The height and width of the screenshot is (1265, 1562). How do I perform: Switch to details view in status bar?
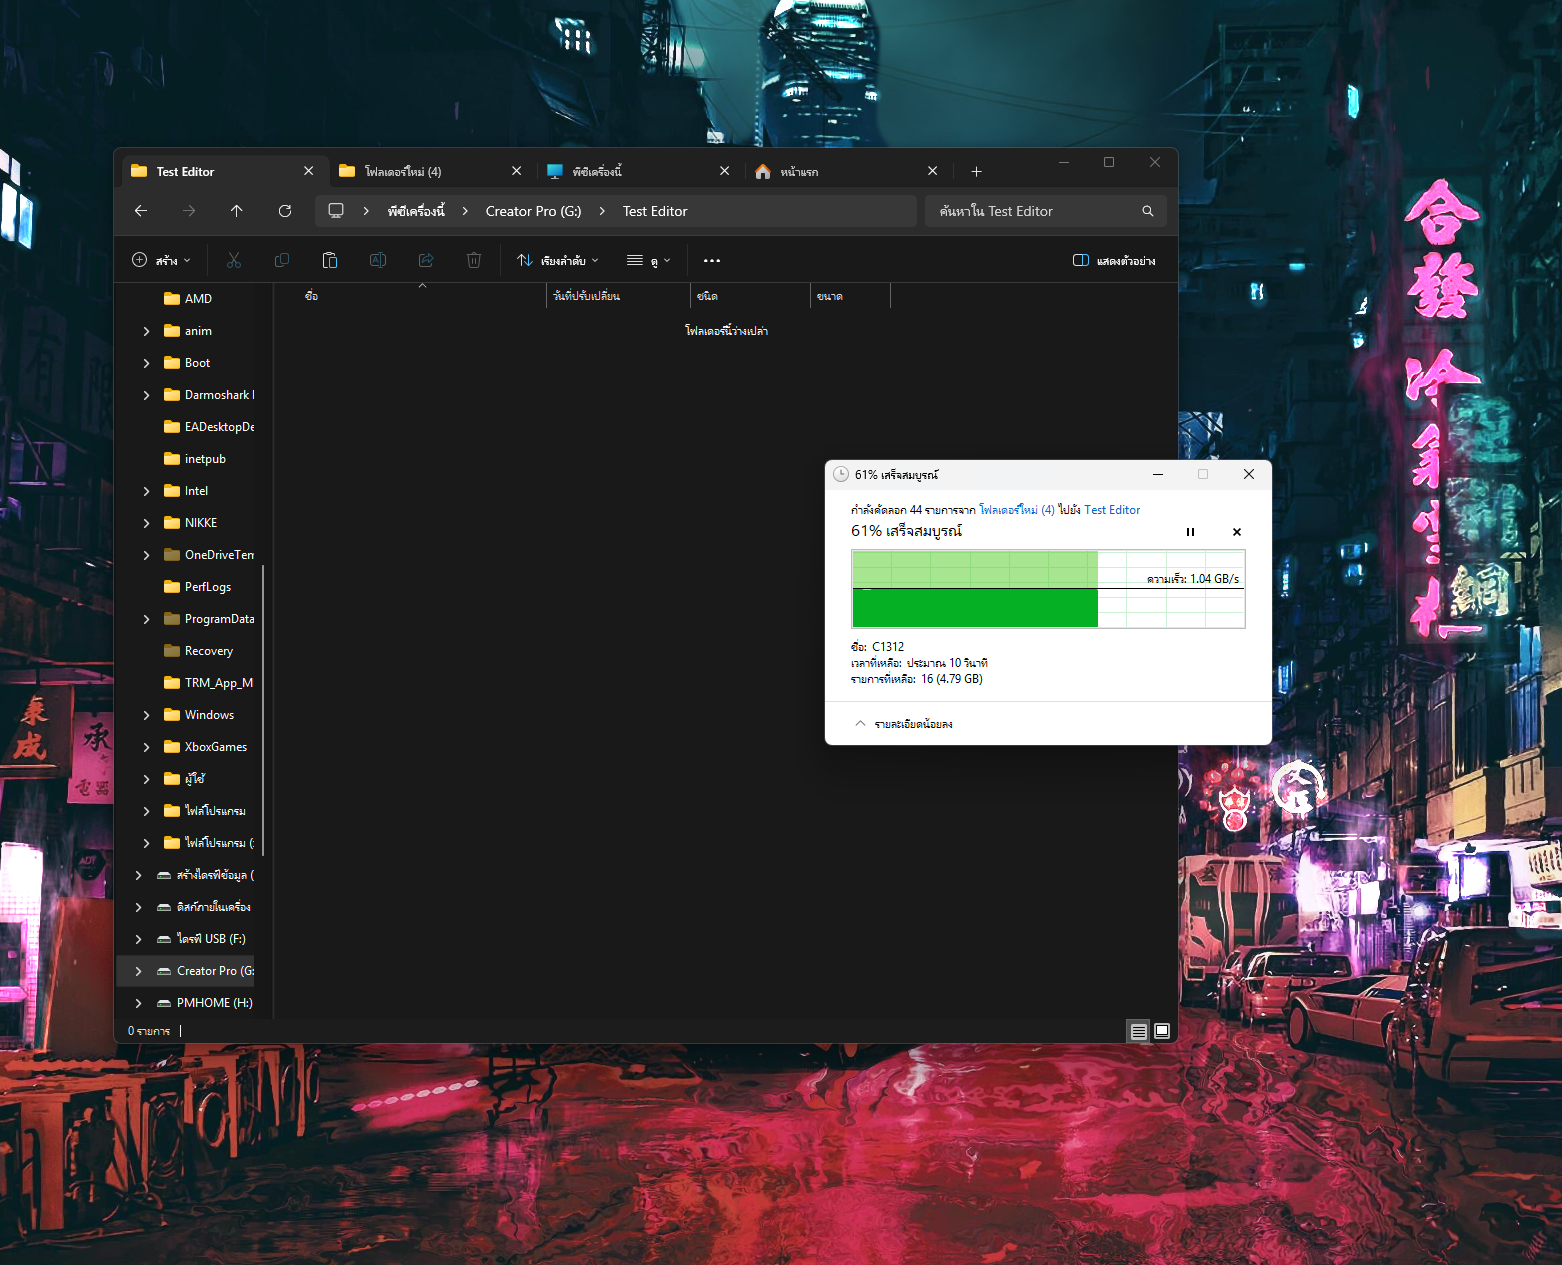[1138, 1031]
